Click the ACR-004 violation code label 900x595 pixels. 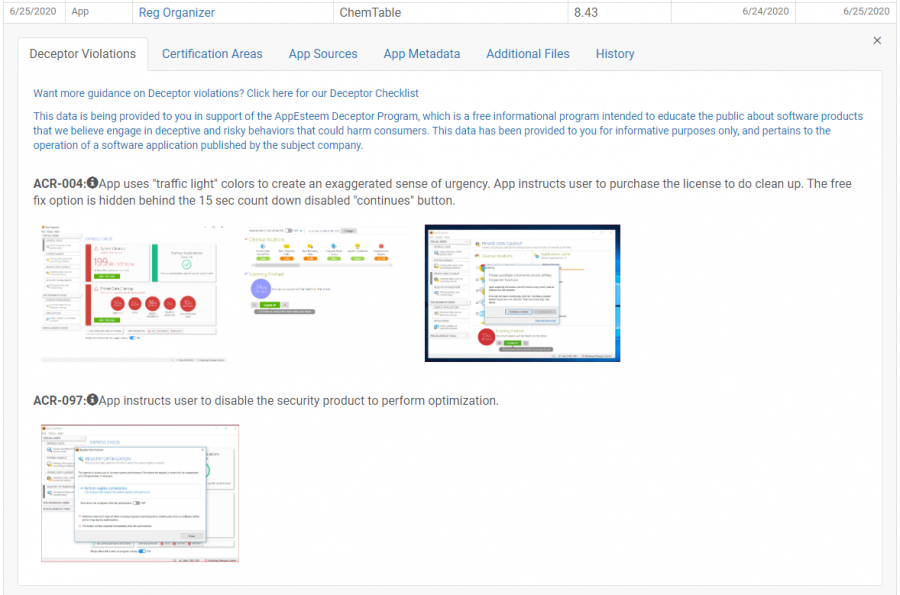[x=59, y=184]
